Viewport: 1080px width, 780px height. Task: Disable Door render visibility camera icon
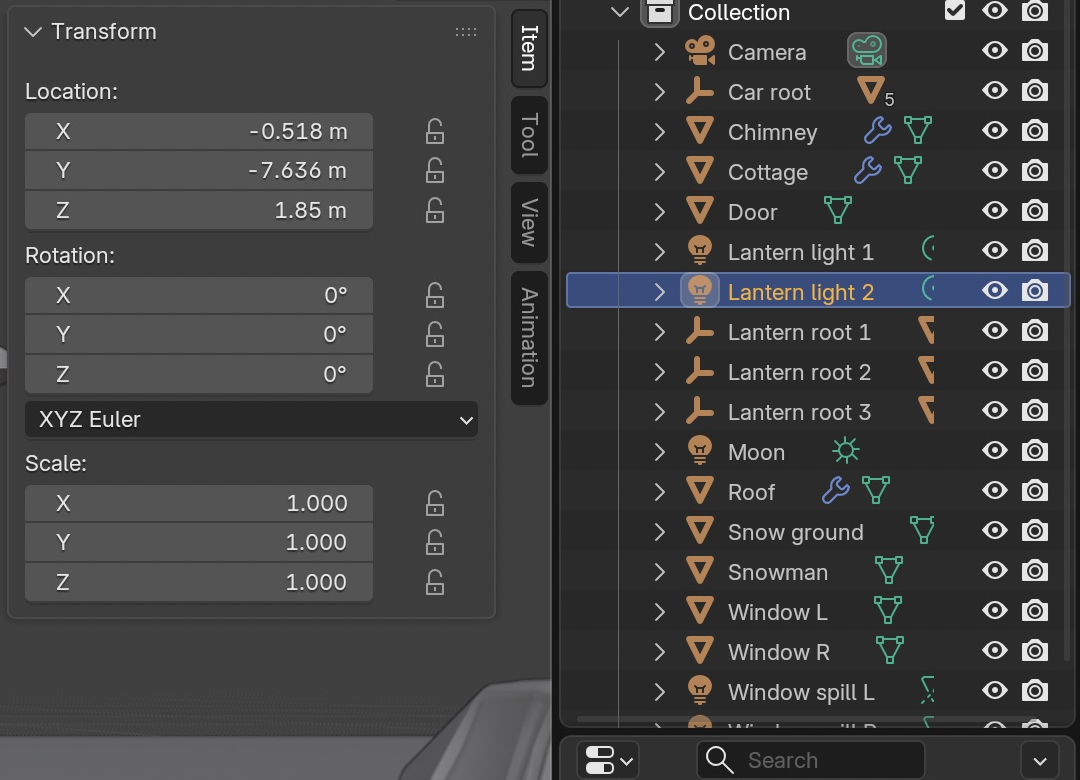[x=1035, y=210]
